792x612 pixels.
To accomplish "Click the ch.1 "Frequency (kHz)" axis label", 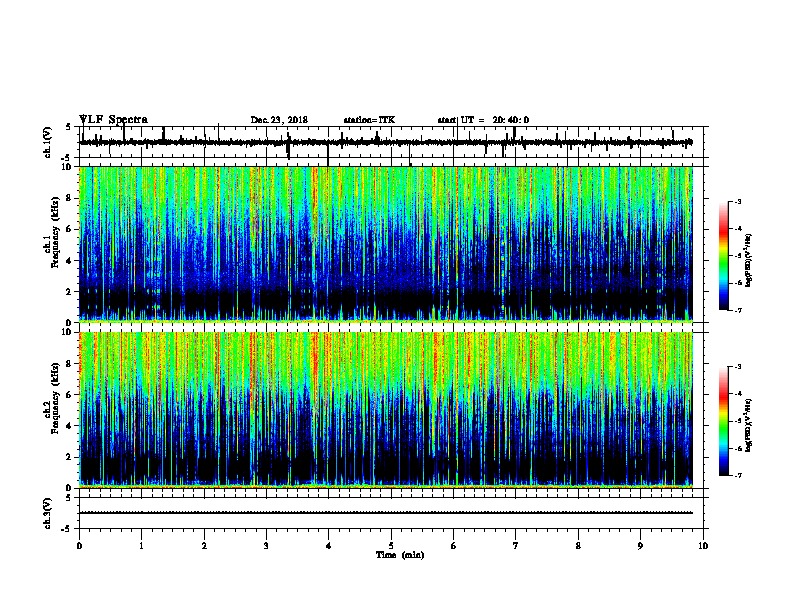I will coord(56,230).
